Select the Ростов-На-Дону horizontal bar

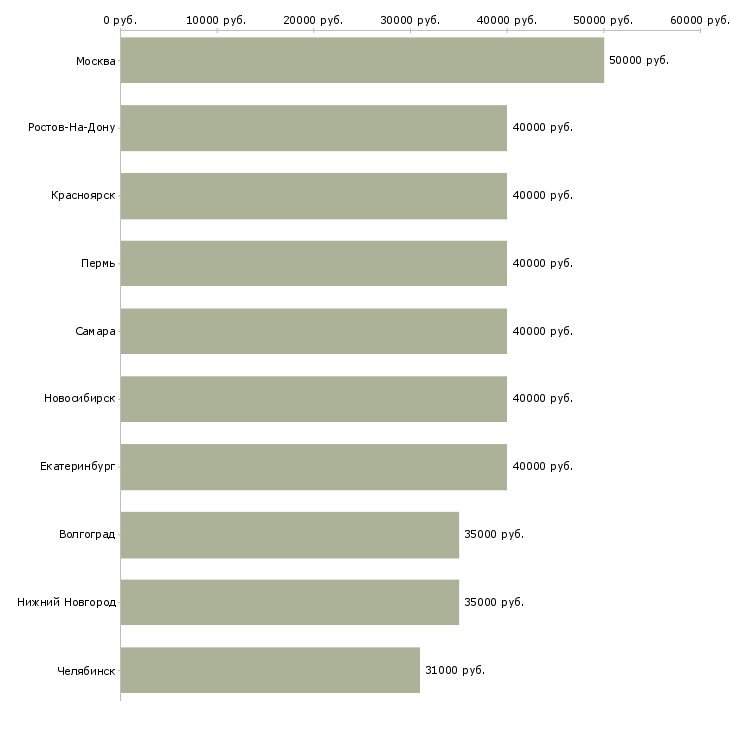[313, 128]
